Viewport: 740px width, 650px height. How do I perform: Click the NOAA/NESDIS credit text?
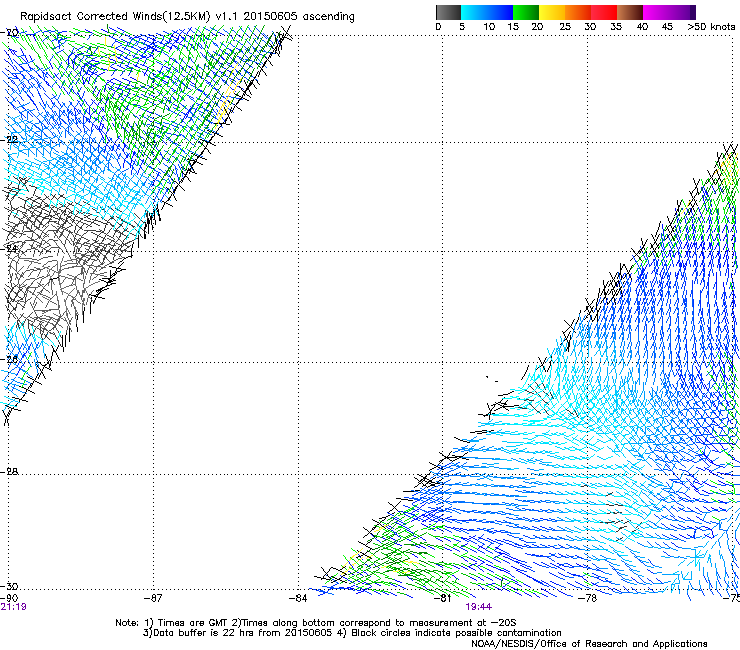589,644
